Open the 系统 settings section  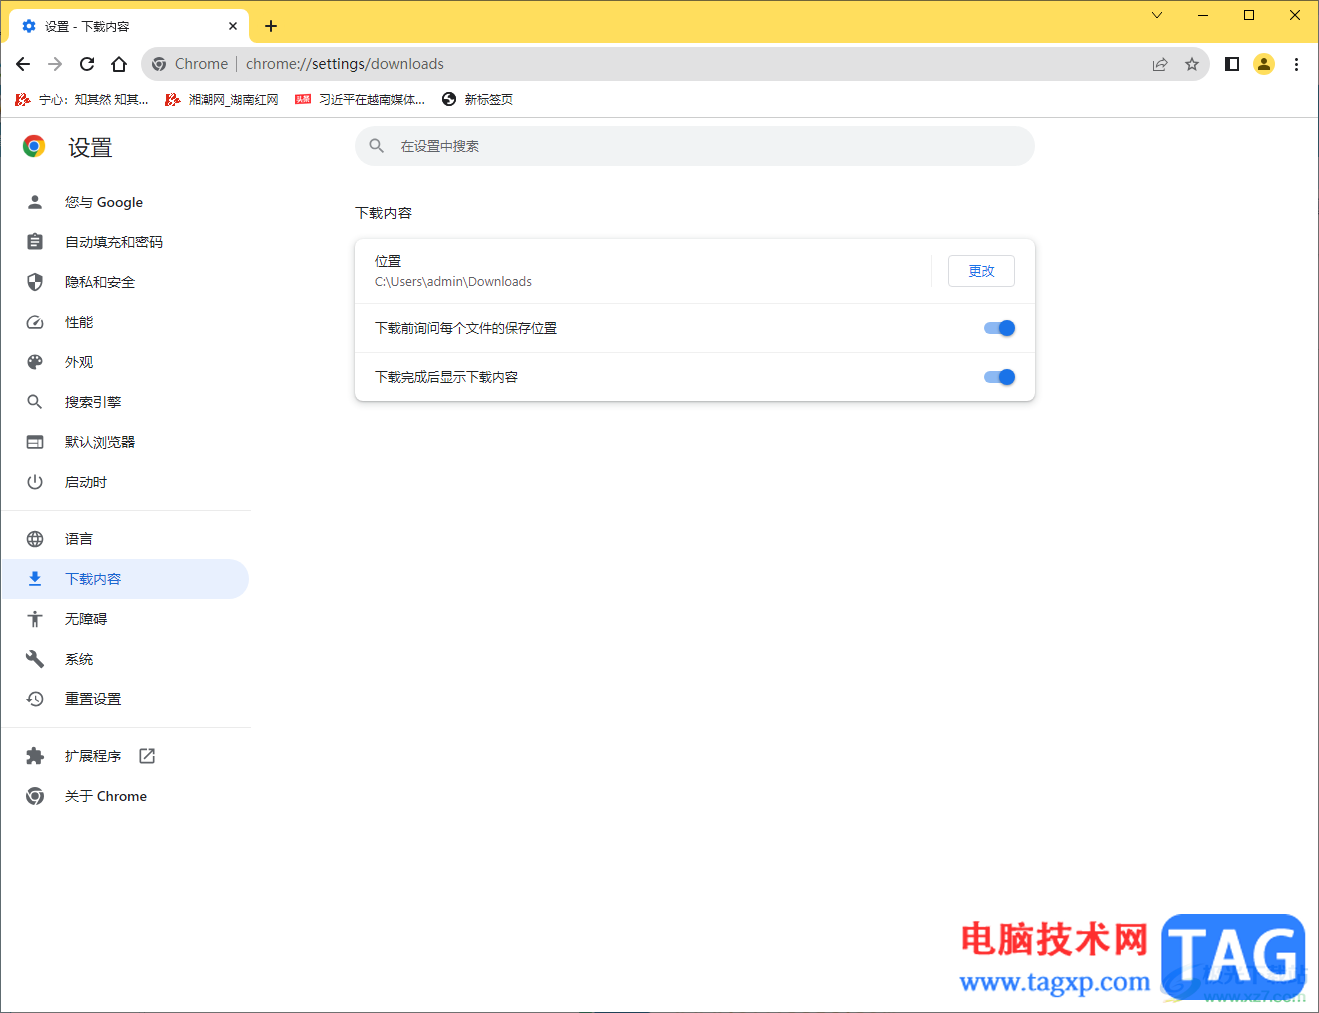(78, 658)
